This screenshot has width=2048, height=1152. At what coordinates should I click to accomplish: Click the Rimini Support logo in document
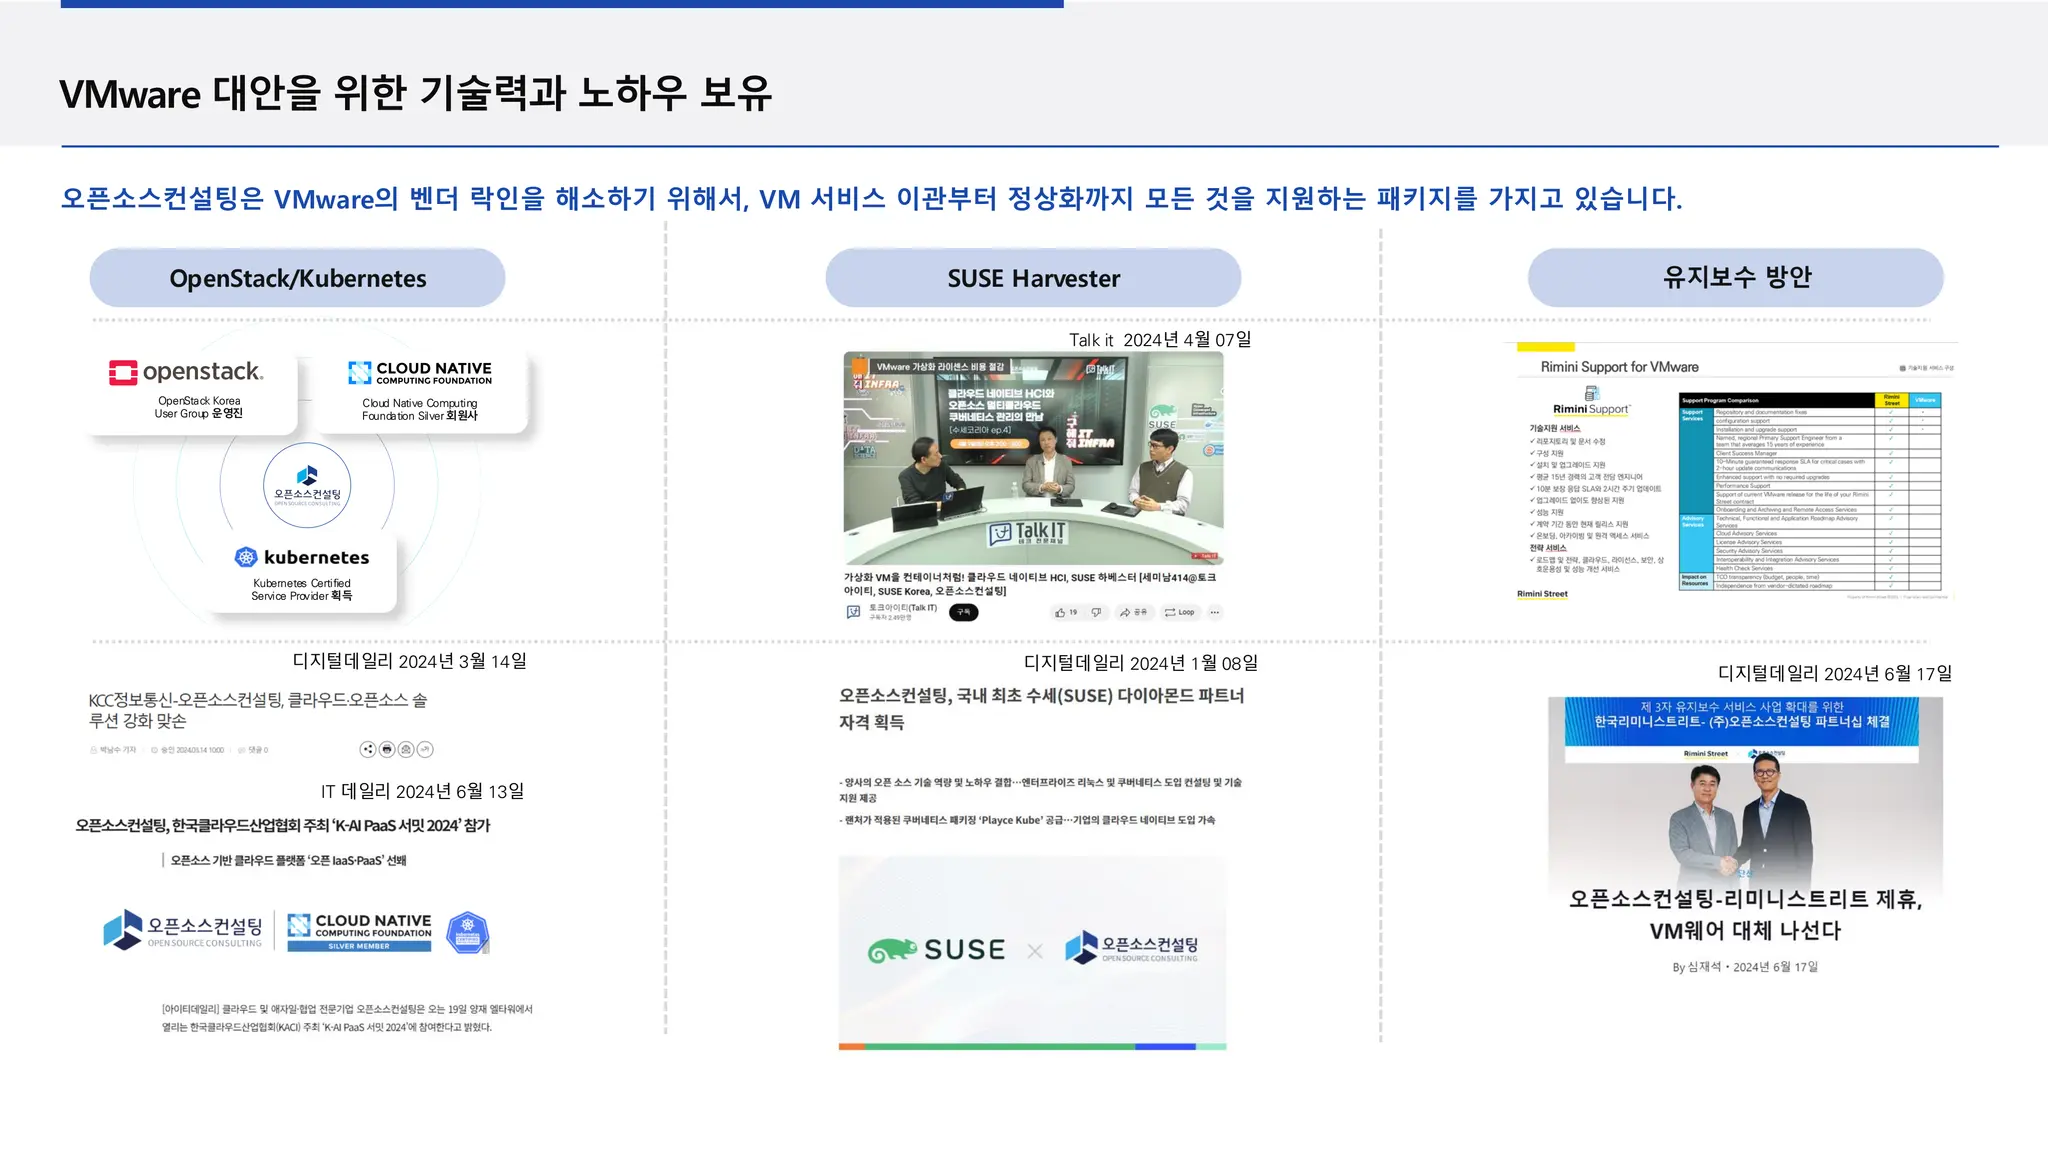point(1591,401)
